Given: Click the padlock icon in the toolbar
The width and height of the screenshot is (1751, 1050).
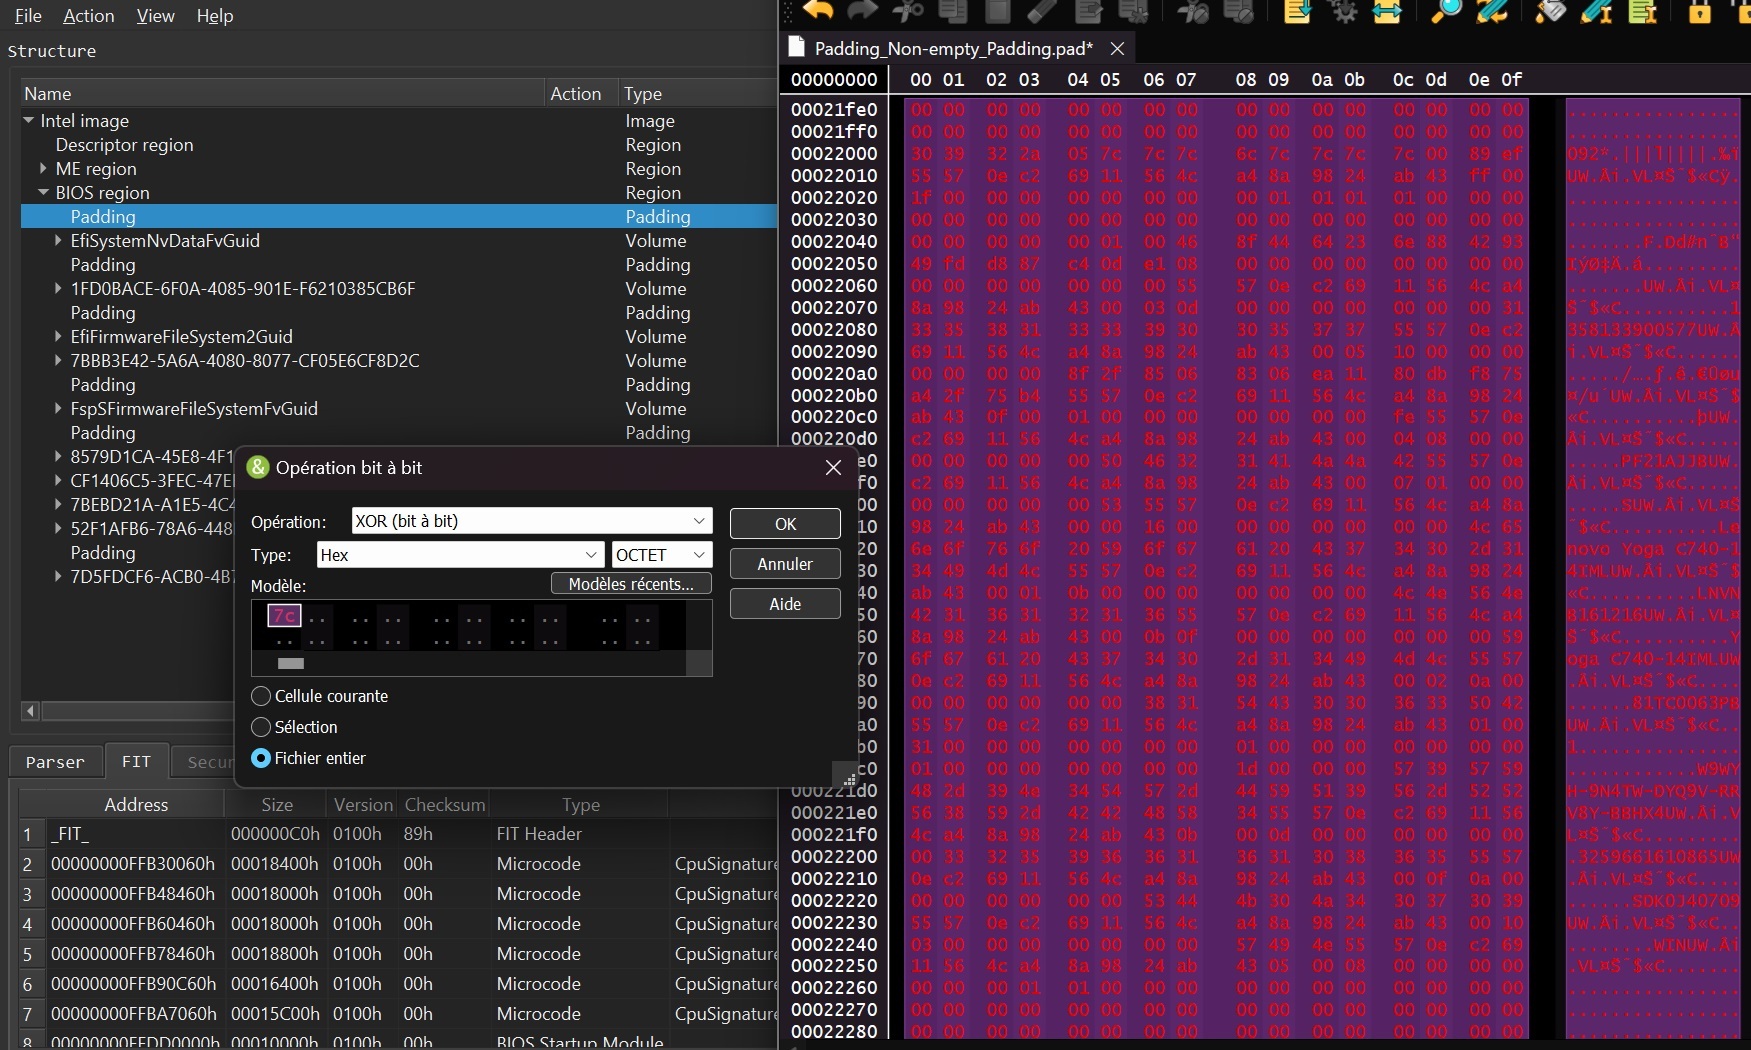Looking at the screenshot, I should 1700,11.
